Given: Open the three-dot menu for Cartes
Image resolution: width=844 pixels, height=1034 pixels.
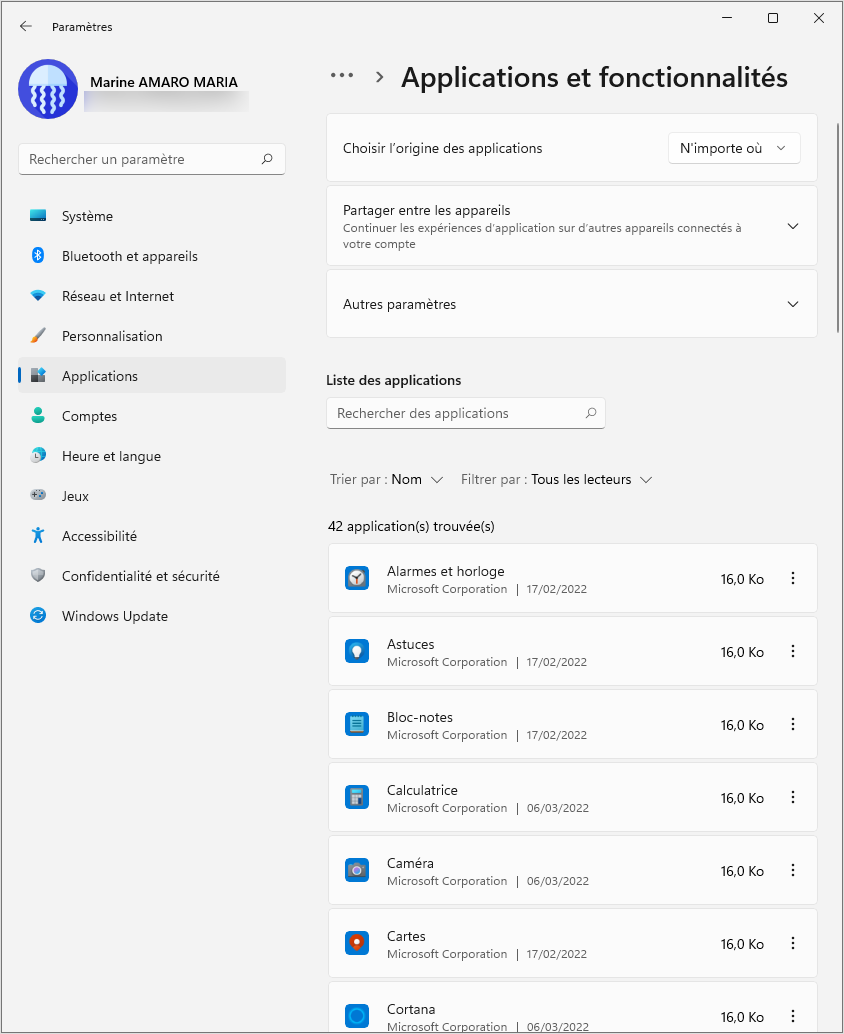Looking at the screenshot, I should [x=793, y=943].
